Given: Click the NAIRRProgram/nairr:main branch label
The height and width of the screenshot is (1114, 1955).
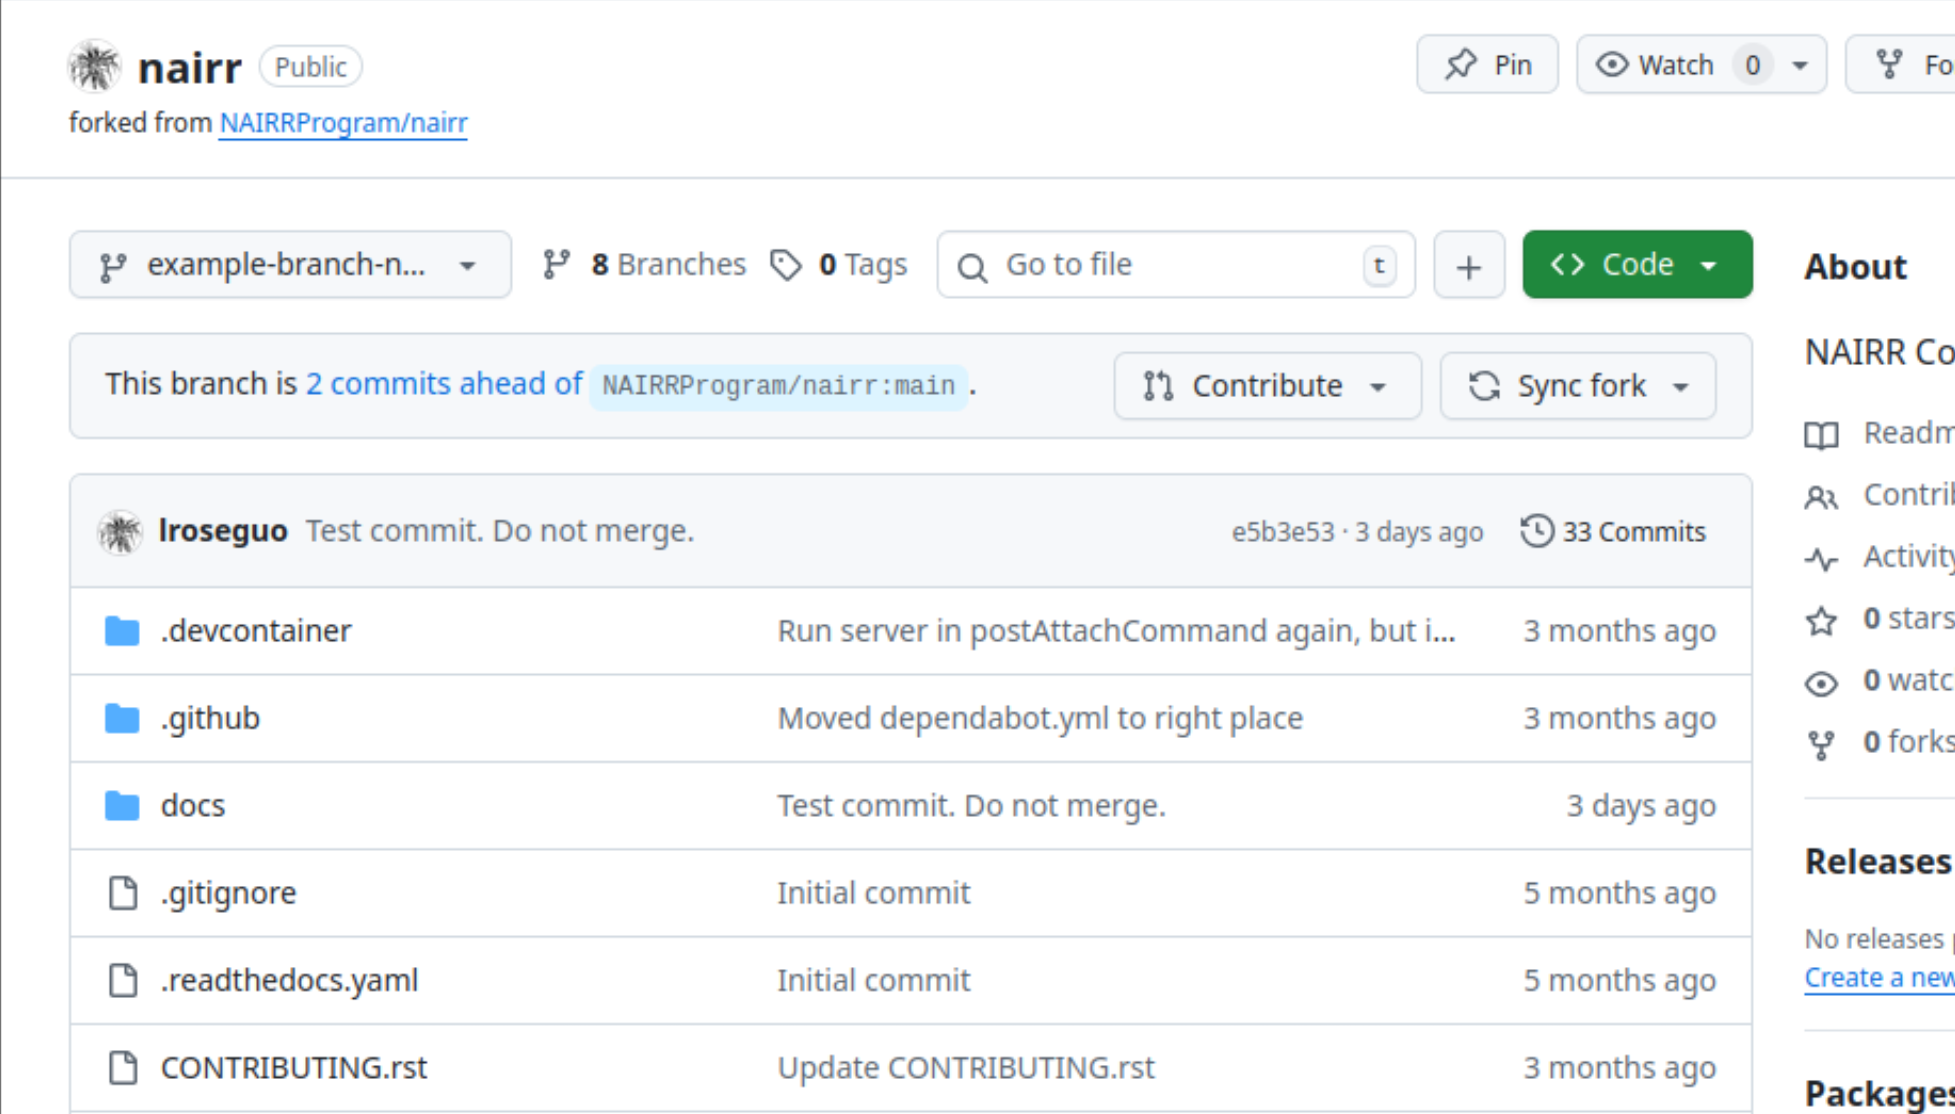Looking at the screenshot, I should pos(778,386).
